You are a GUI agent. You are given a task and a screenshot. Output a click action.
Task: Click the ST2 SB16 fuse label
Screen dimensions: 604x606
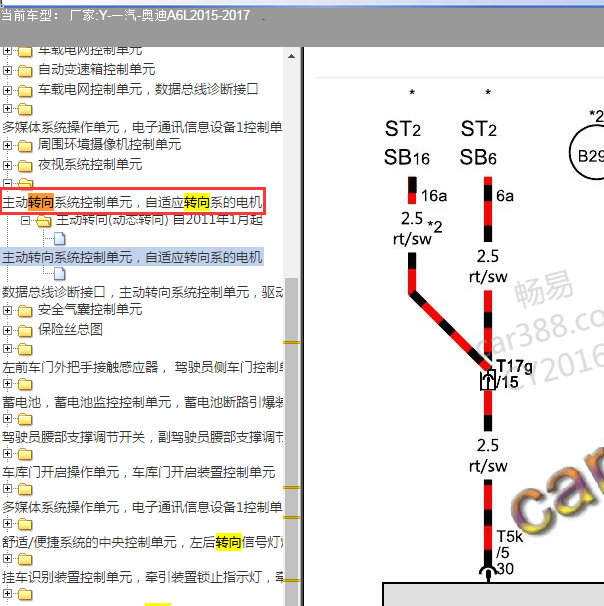(407, 143)
